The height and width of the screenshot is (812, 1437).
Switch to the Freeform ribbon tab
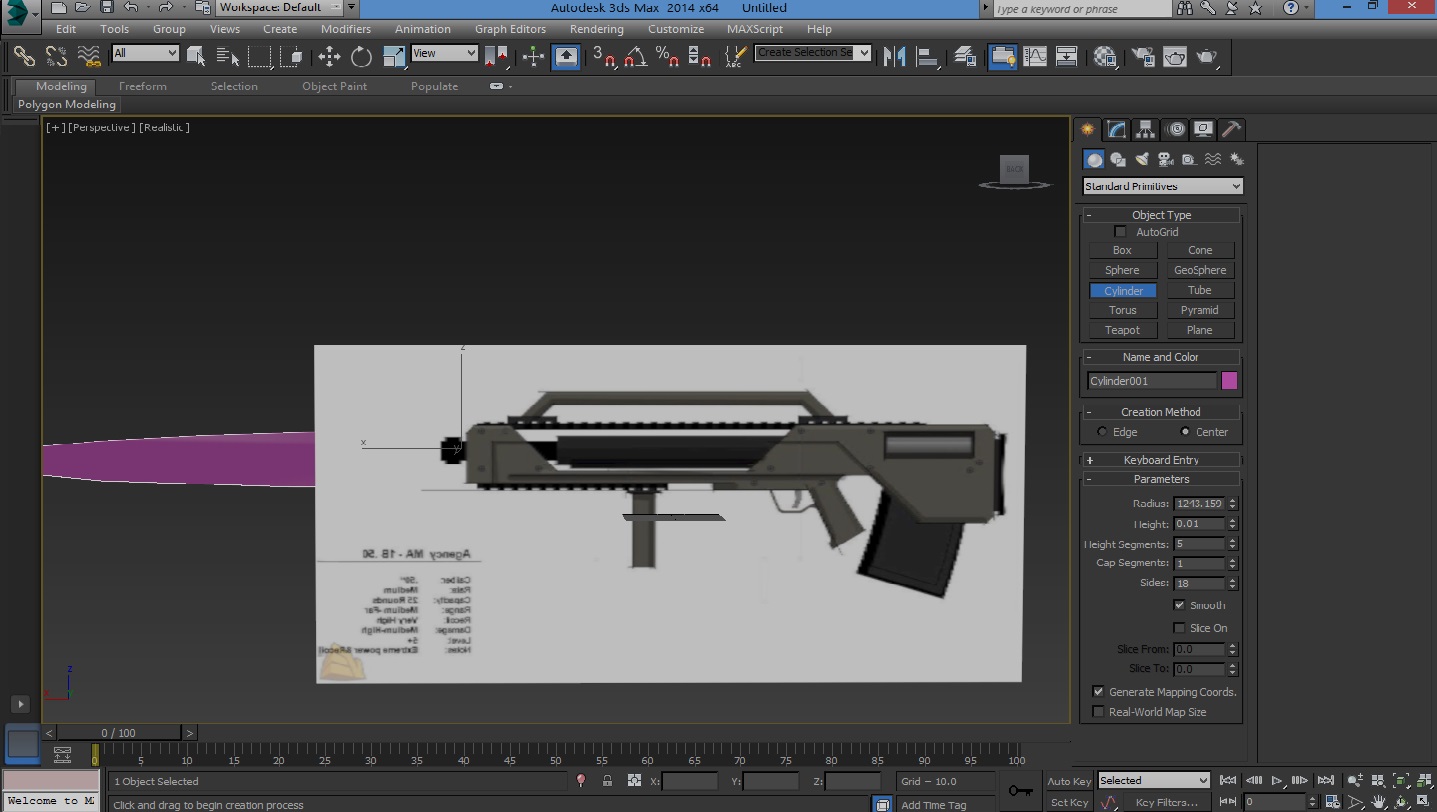coord(143,86)
